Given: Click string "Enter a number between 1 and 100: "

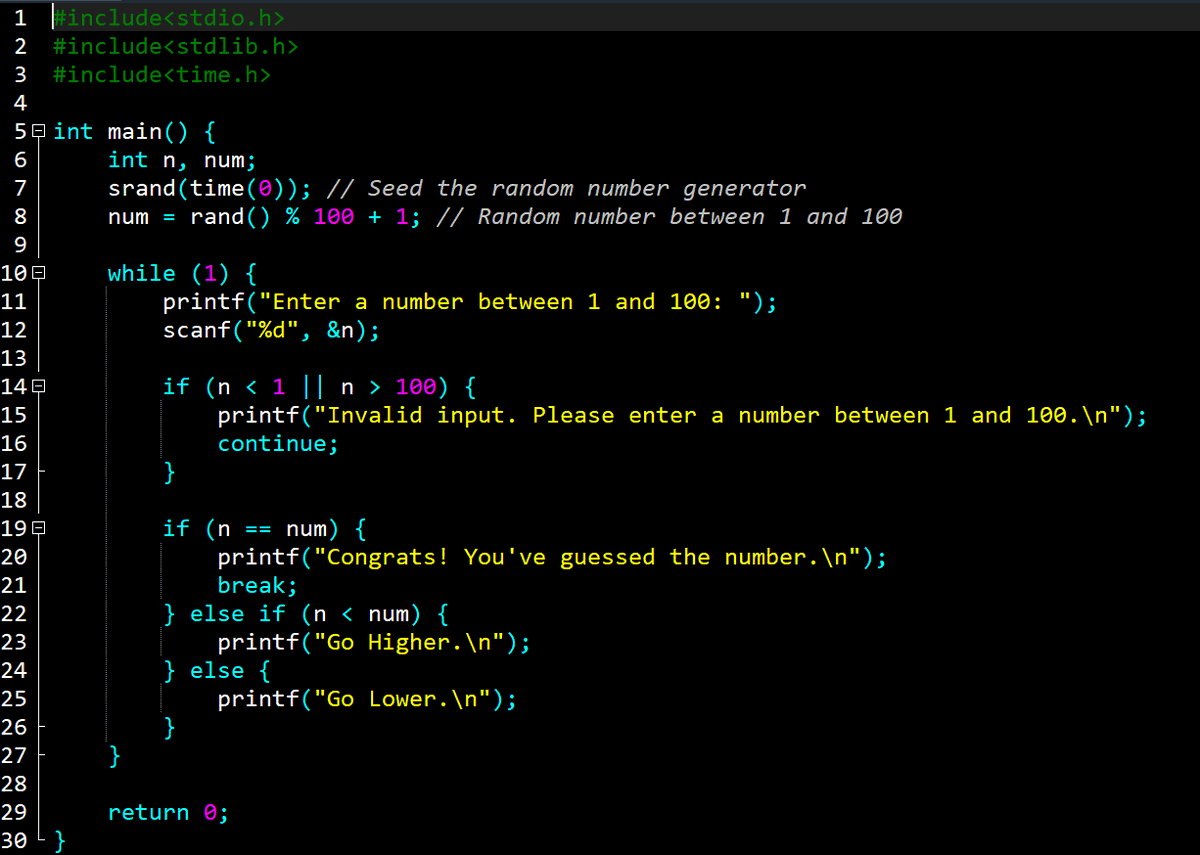Looking at the screenshot, I should coord(504,302).
